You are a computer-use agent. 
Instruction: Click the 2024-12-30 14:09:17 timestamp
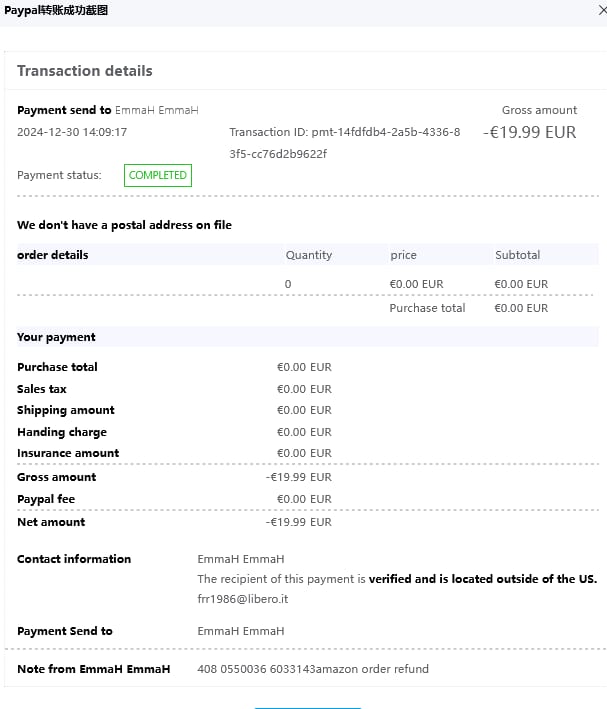coord(72,132)
